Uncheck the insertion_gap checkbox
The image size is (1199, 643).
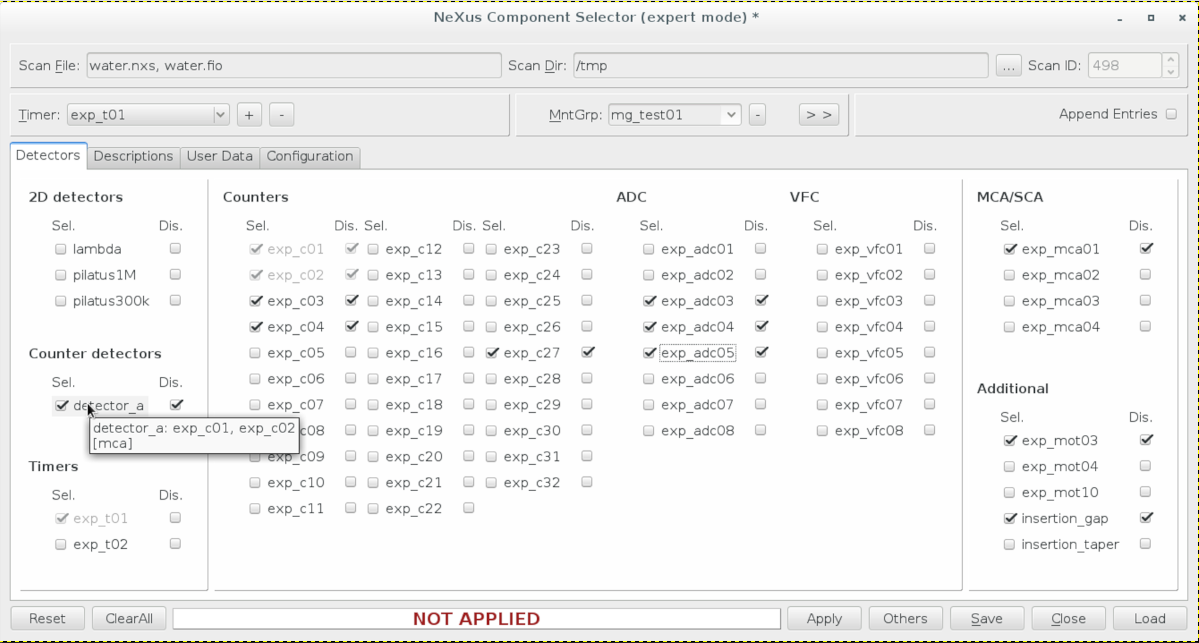pyautogui.click(x=1011, y=518)
